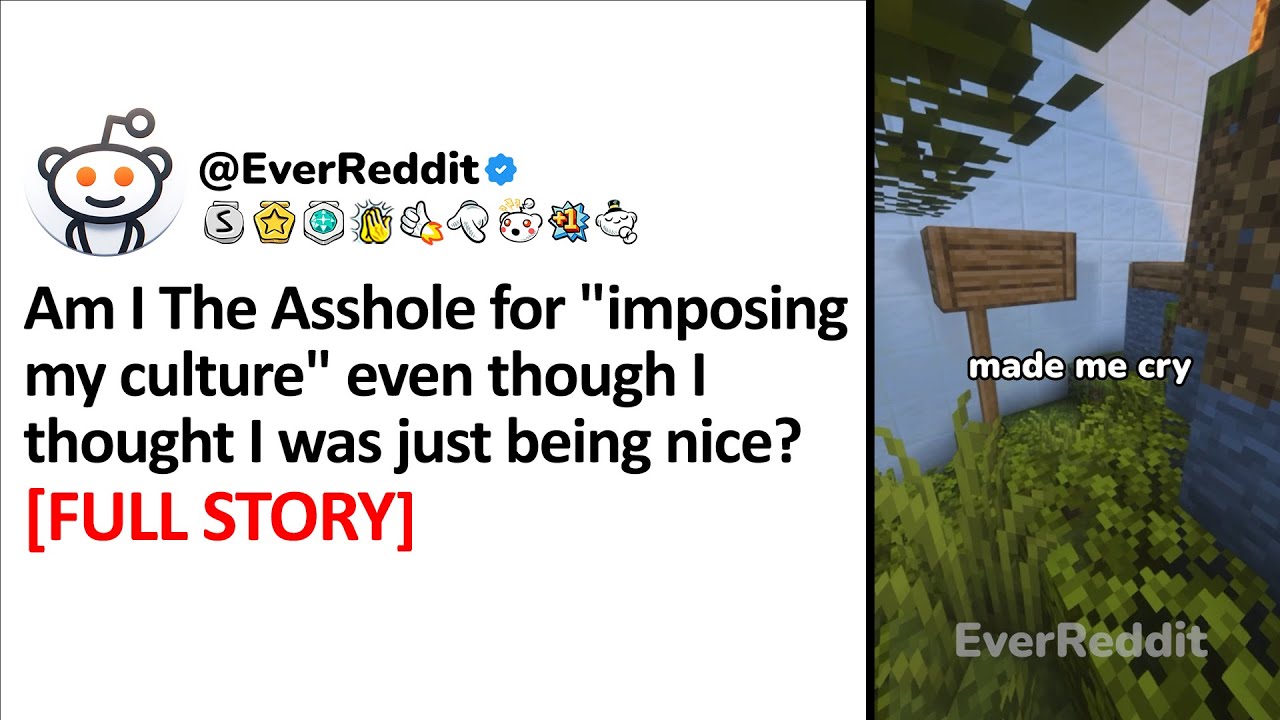Select the Platinum diamond award

point(323,223)
